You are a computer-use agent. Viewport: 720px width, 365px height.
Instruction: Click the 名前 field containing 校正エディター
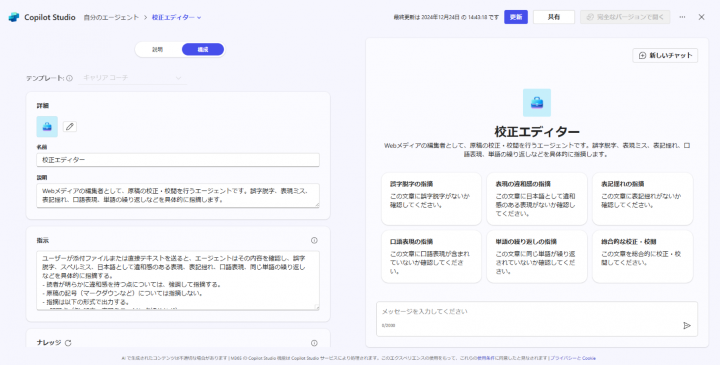(x=178, y=160)
